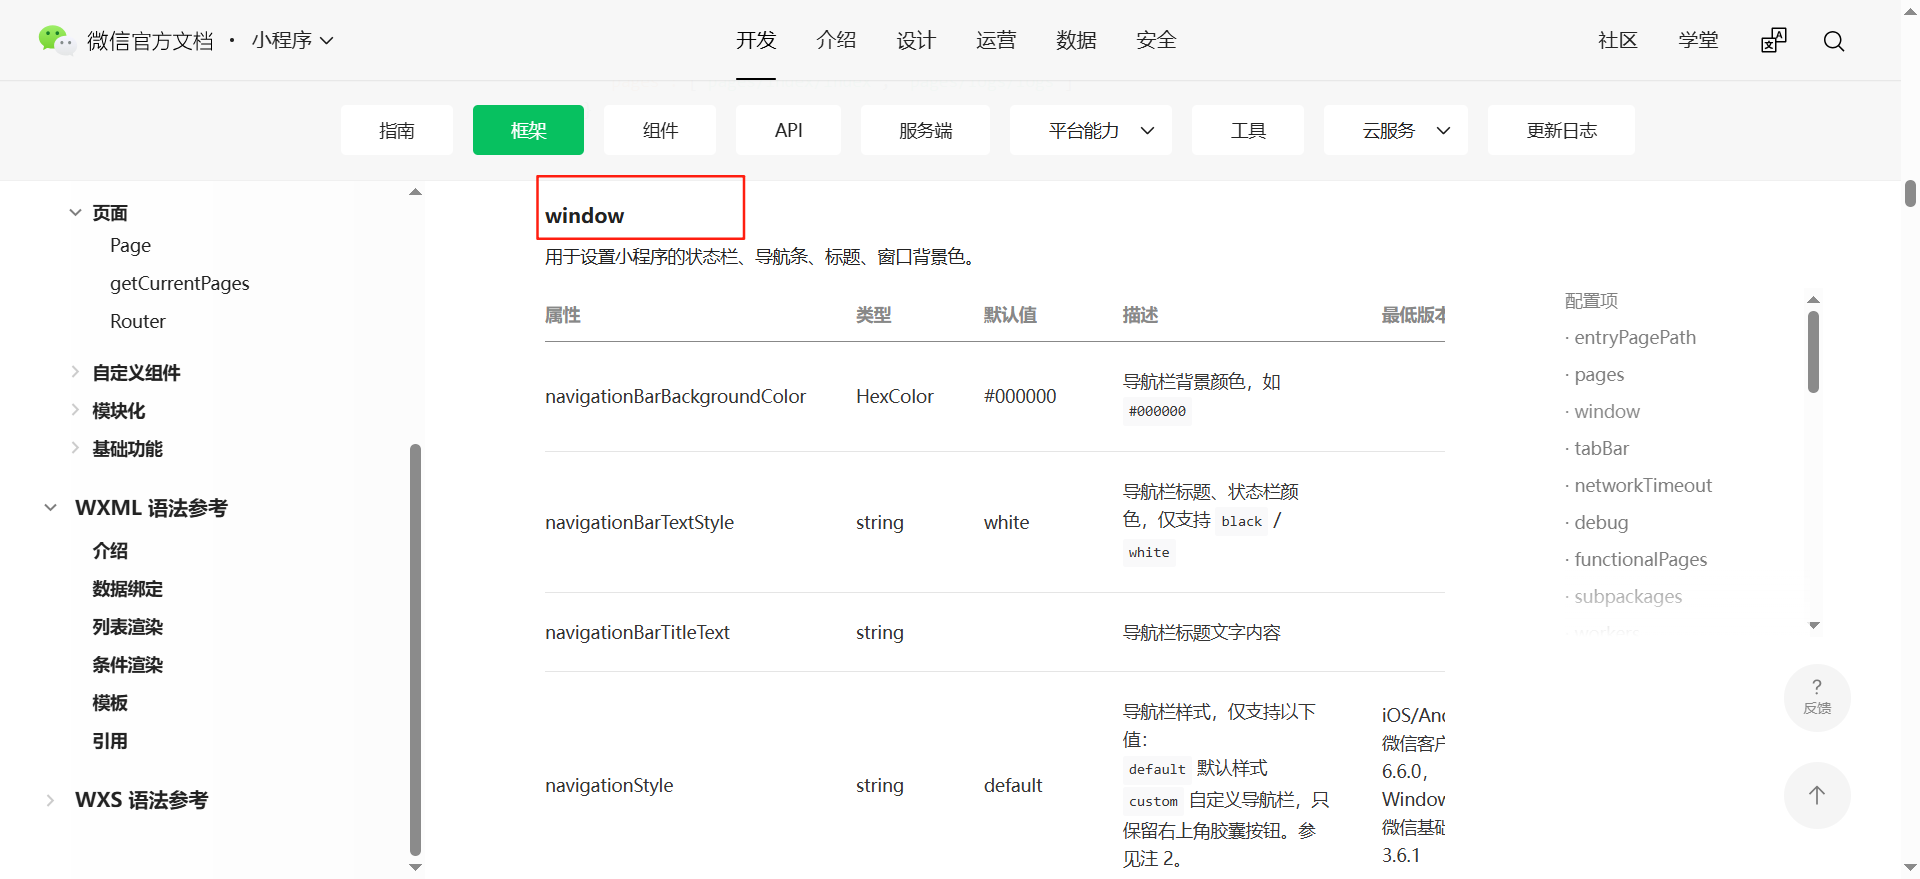This screenshot has height=879, width=1920.
Task: Open 列表渲染 in the sidebar
Action: 127,627
